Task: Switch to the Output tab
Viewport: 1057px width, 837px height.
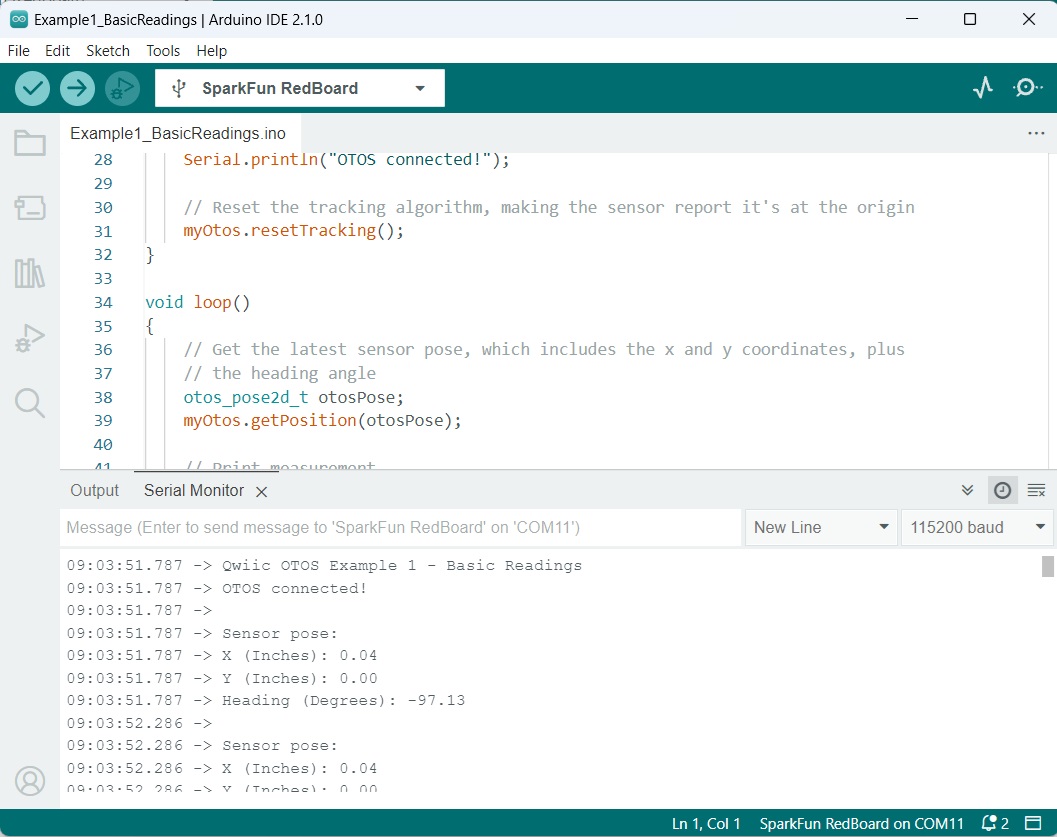Action: coord(94,490)
